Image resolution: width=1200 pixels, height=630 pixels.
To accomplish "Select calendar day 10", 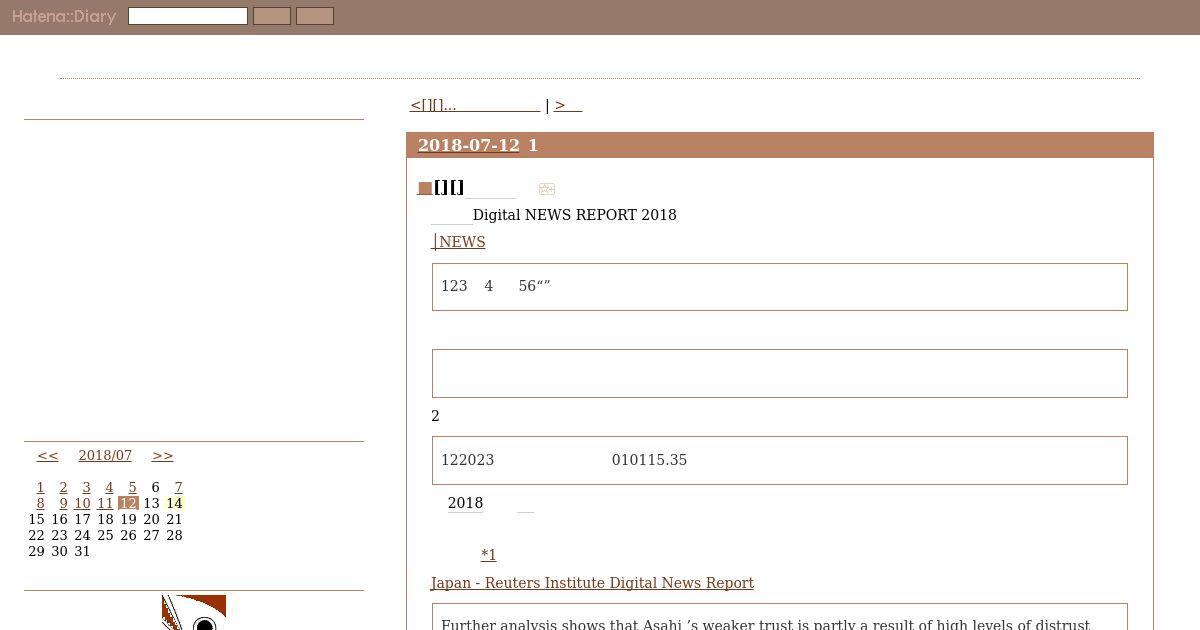I will click(x=82, y=503).
